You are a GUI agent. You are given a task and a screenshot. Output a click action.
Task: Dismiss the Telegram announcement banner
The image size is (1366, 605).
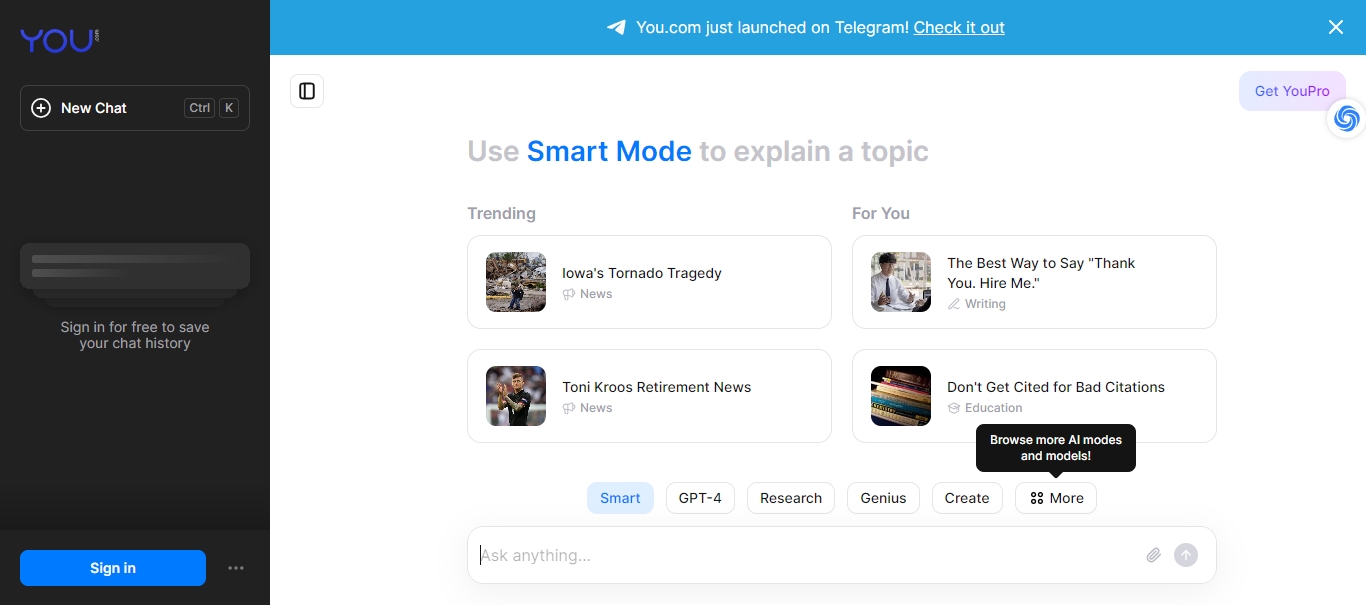click(1335, 27)
